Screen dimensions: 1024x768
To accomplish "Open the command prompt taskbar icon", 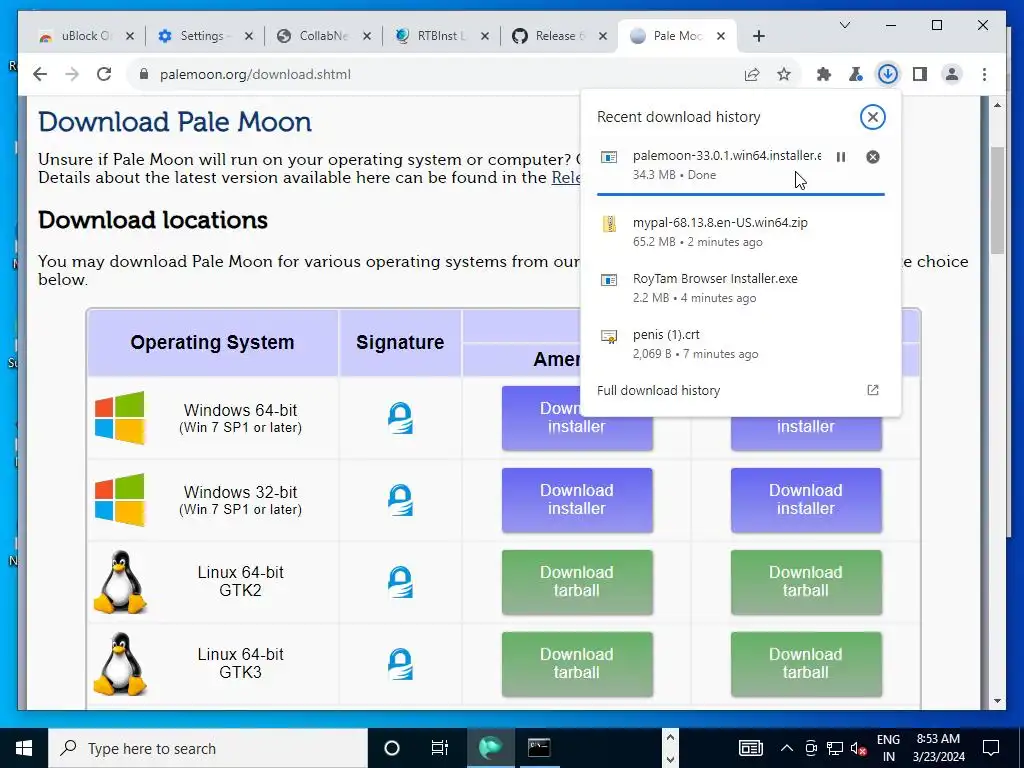I will coord(539,748).
